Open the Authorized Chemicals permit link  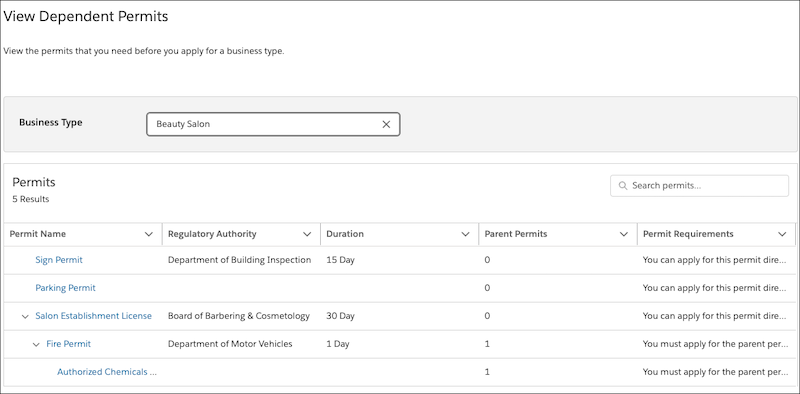point(107,372)
